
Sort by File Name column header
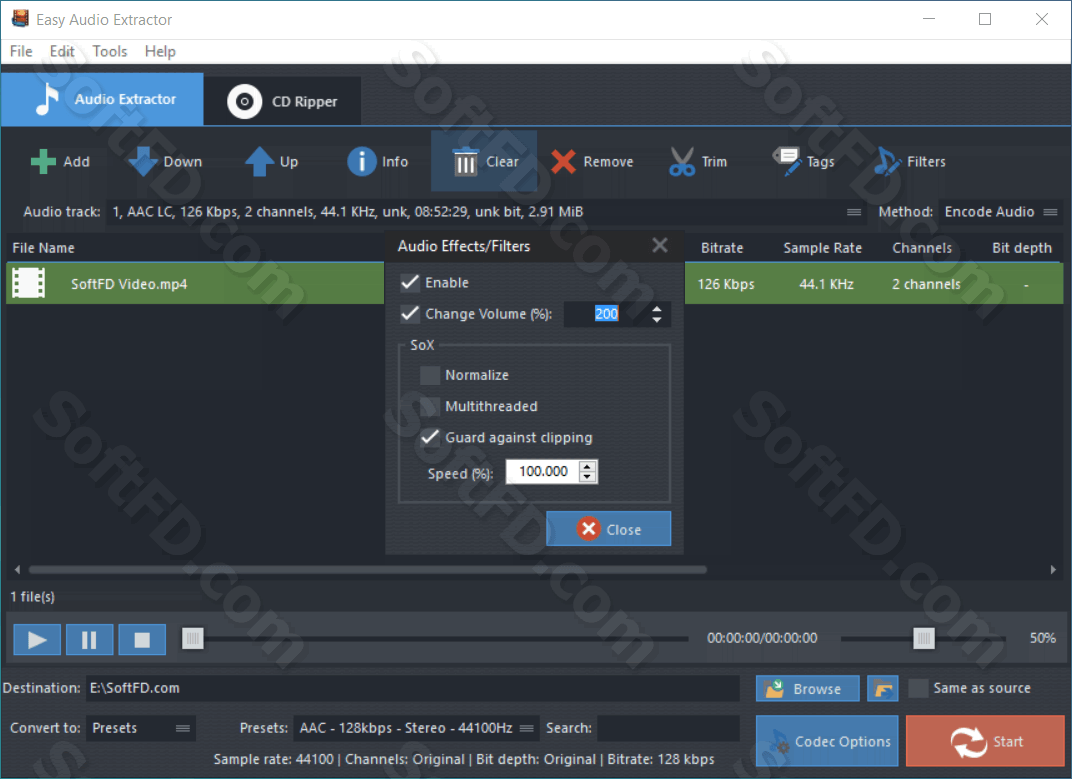coord(44,248)
